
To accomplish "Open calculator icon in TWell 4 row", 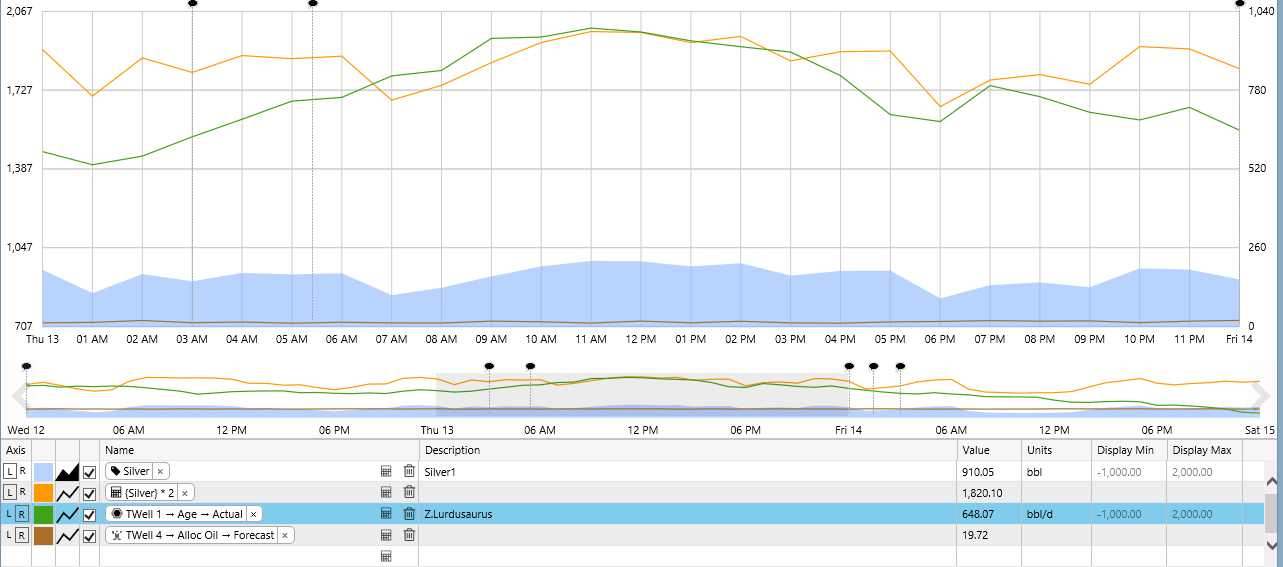I will (386, 535).
